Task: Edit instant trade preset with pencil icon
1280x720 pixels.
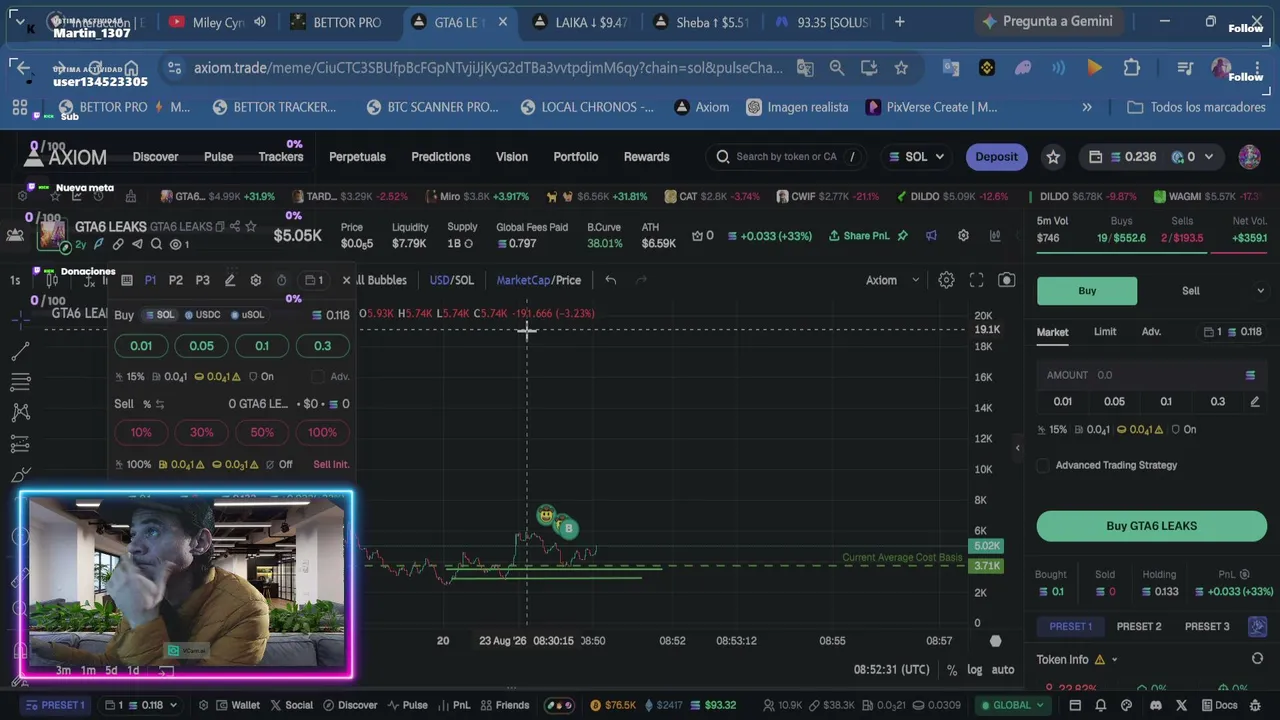Action: 229,280
